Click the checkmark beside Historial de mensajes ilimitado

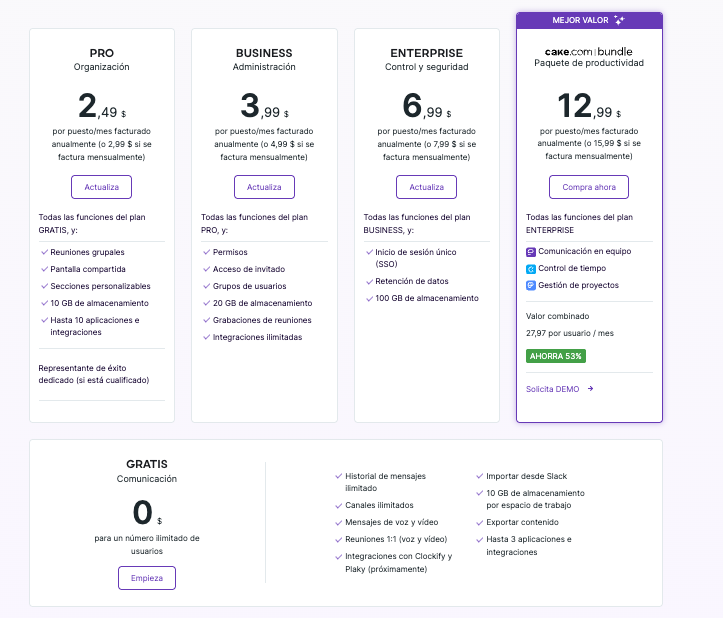click(338, 476)
